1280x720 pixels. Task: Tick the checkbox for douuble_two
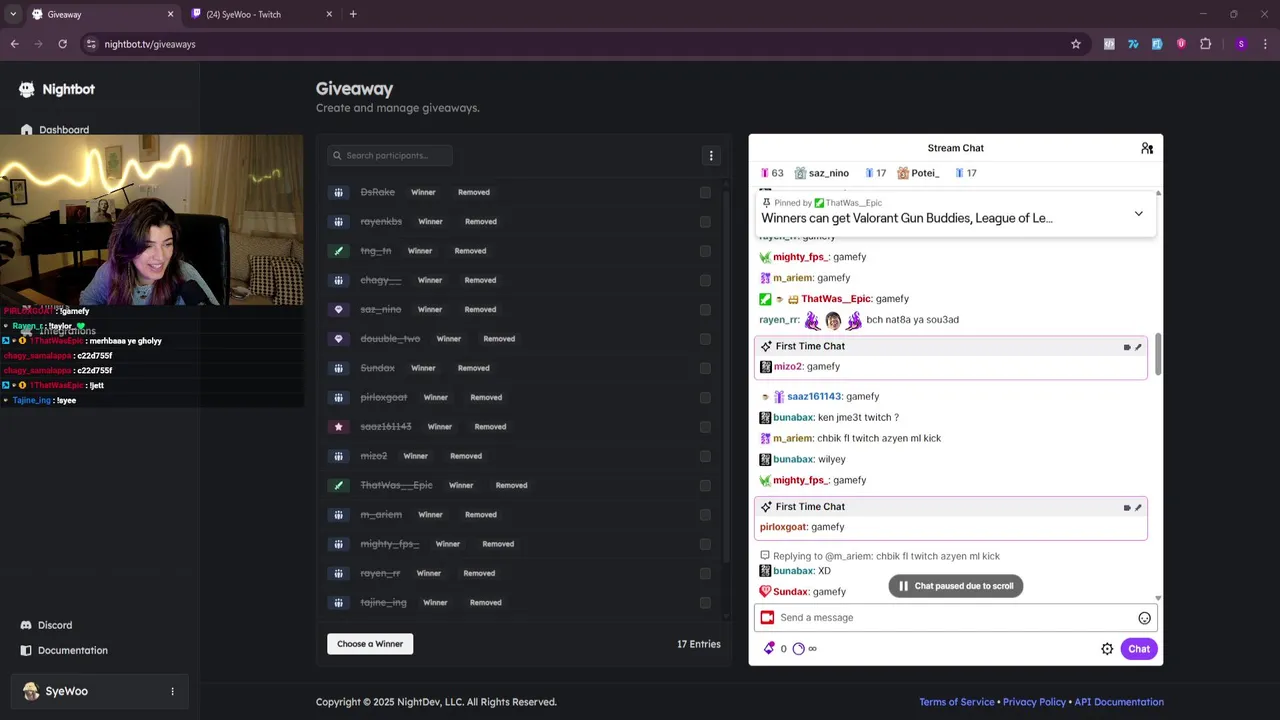pos(705,339)
